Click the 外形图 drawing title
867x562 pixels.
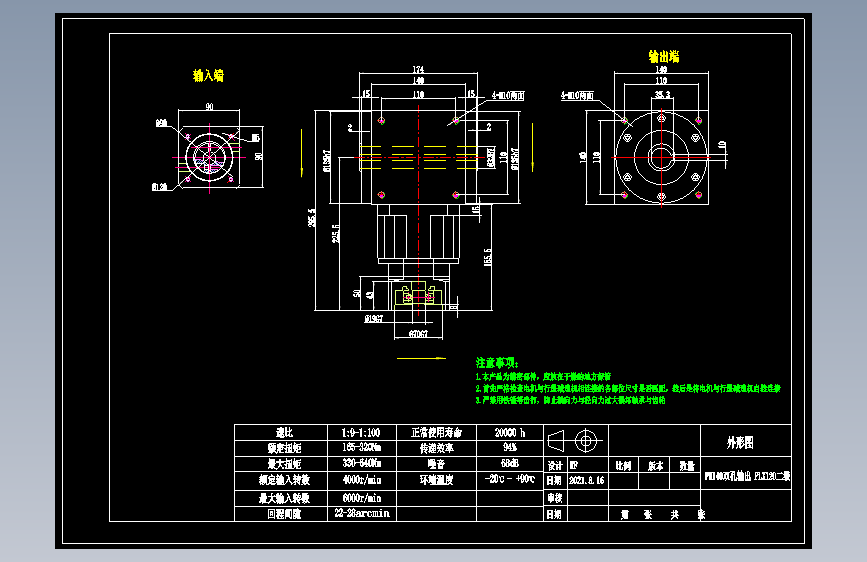click(x=740, y=443)
